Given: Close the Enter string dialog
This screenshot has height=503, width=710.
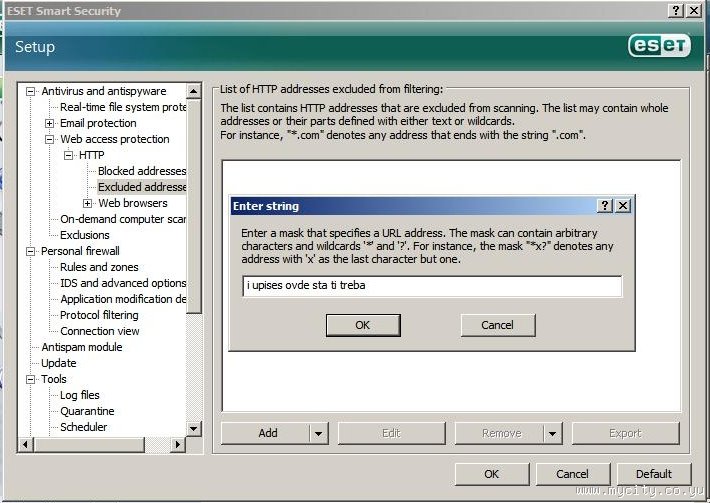Looking at the screenshot, I should tap(623, 206).
